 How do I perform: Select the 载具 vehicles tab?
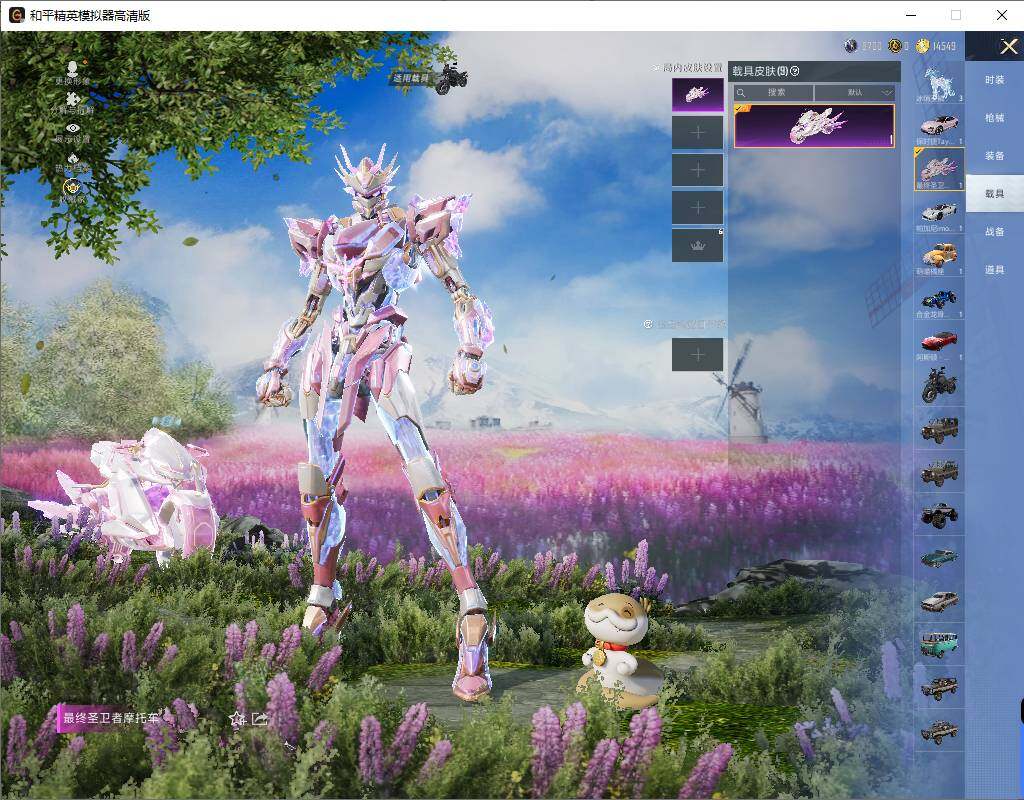point(995,193)
